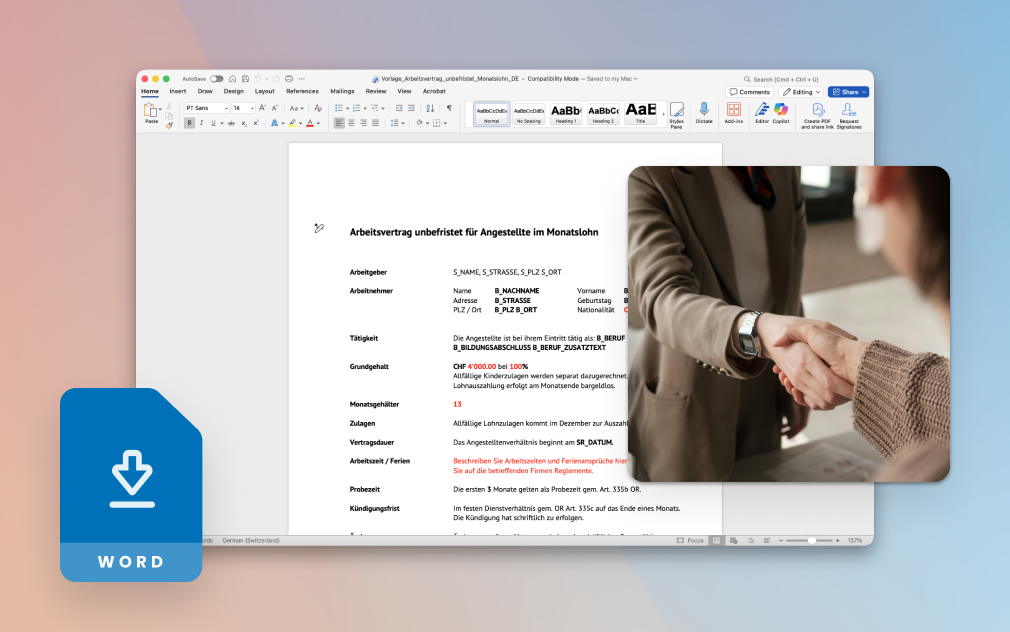Expand the styles gallery arrow
1010x632 pixels.
tap(663, 114)
